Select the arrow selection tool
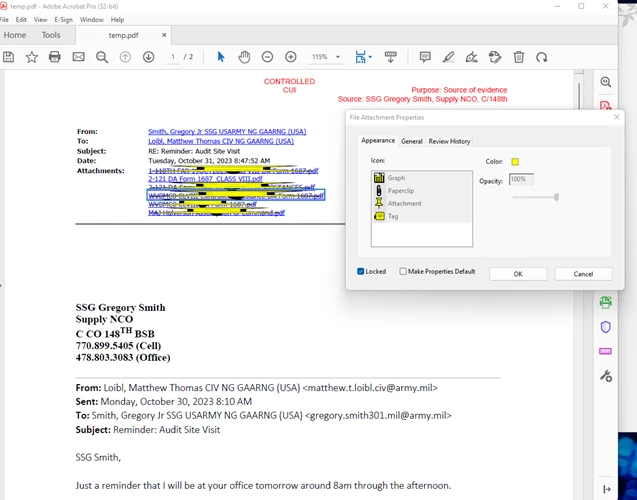This screenshot has height=500, width=637. coord(221,57)
